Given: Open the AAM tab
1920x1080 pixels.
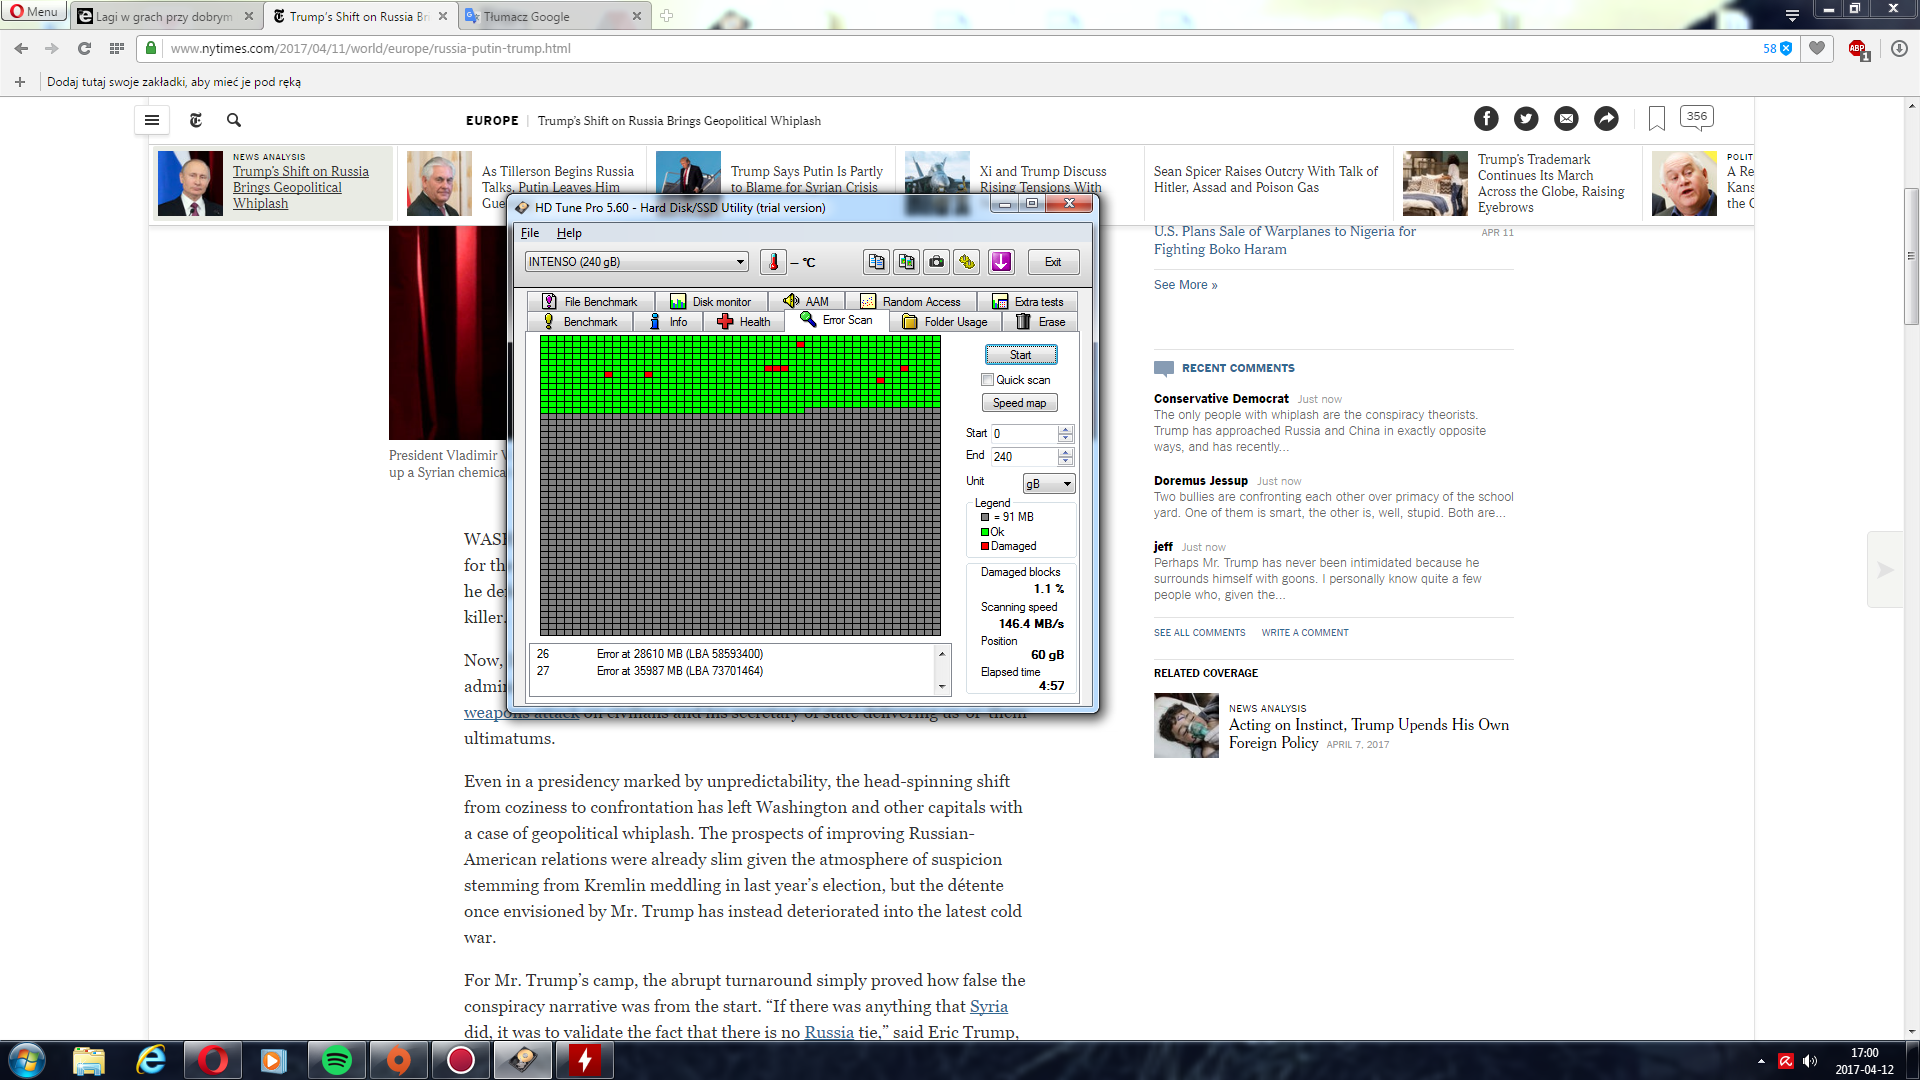Looking at the screenshot, I should tap(806, 302).
